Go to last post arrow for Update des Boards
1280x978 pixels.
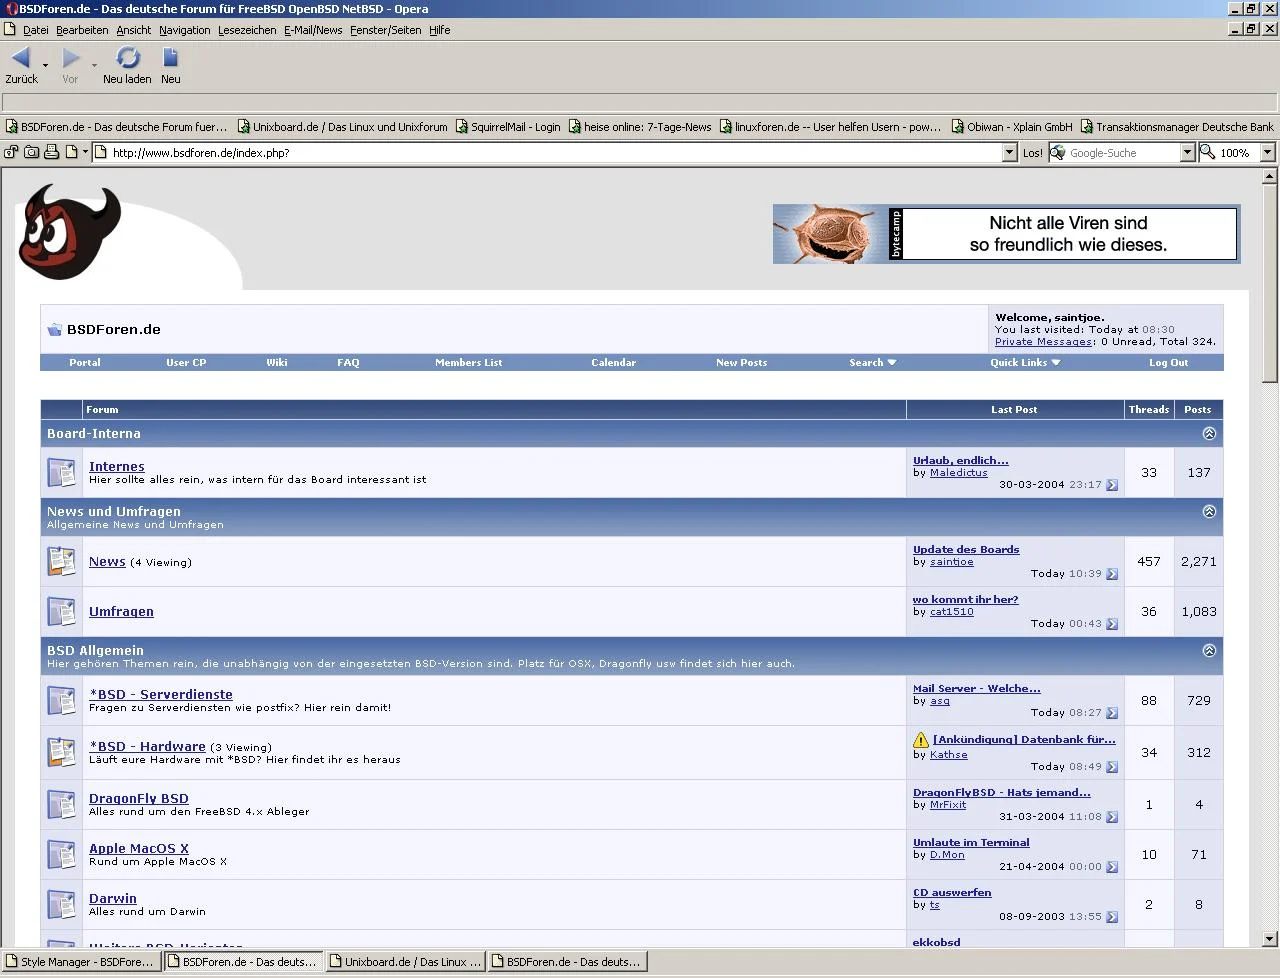coord(1112,574)
